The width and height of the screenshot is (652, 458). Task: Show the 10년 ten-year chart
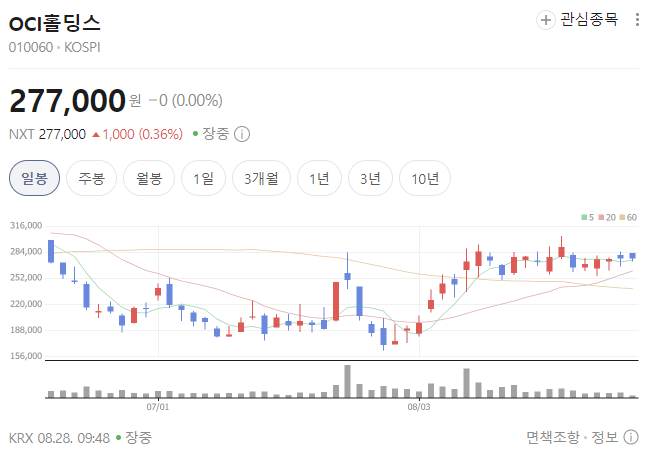(425, 178)
